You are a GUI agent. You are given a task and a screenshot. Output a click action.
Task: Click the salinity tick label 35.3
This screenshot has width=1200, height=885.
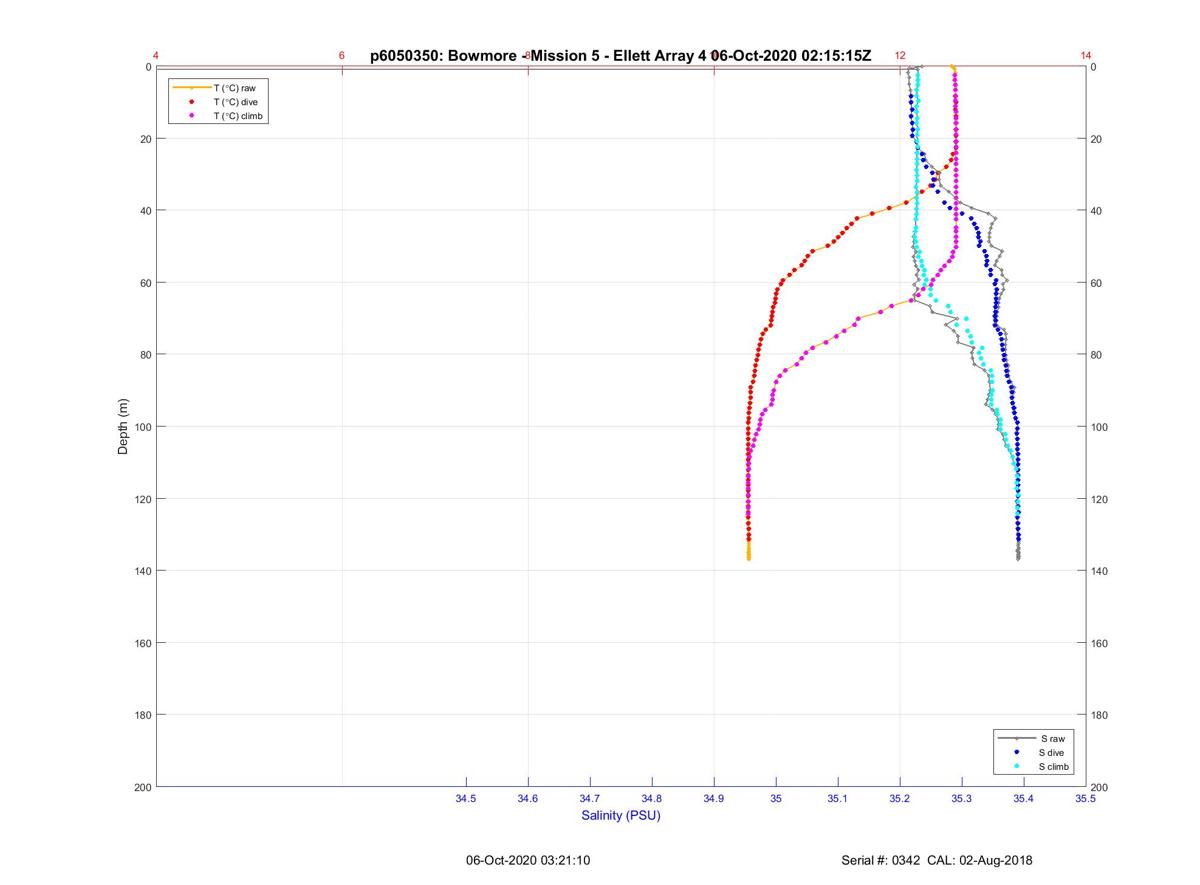click(962, 799)
